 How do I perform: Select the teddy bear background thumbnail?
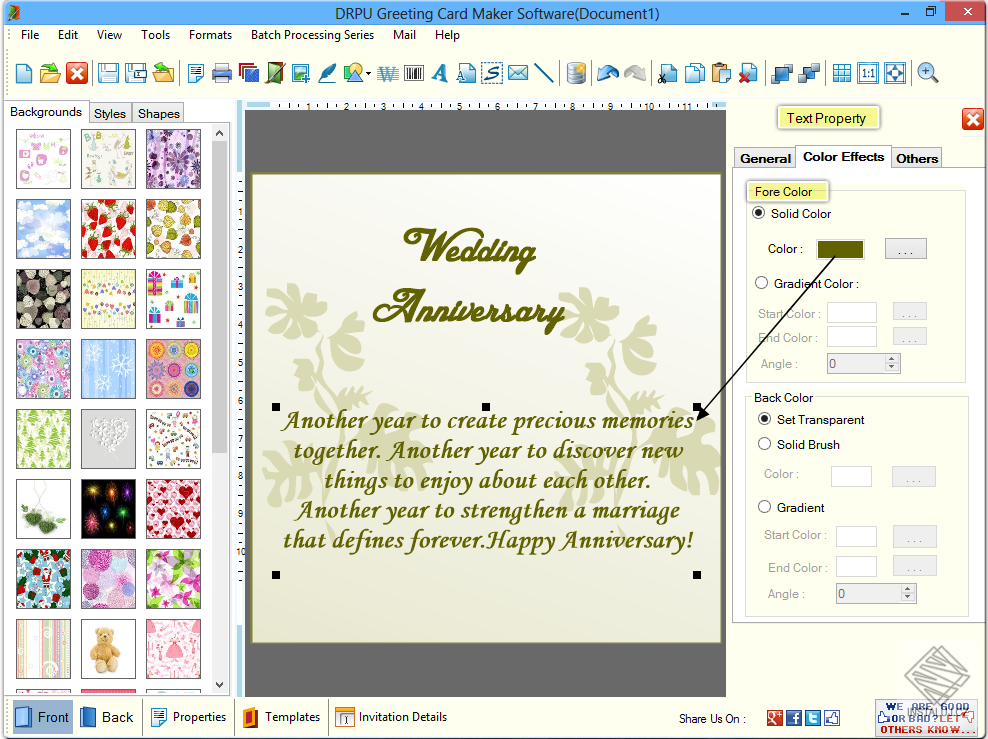coord(108,649)
